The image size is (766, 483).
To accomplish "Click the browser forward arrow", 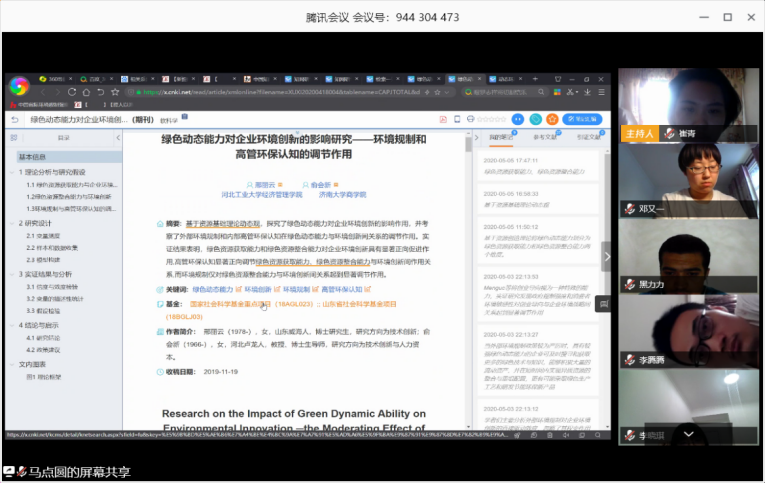I will coord(58,92).
